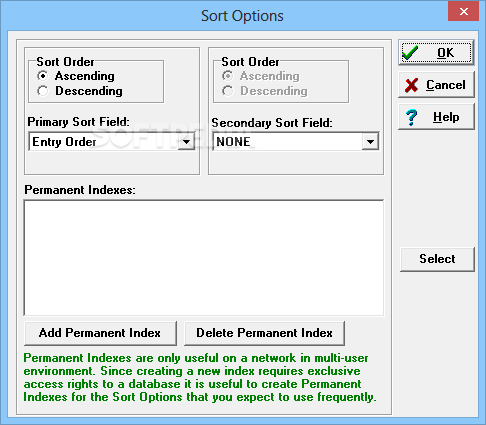
Task: Click the Entry Order combo box field
Action: point(112,142)
